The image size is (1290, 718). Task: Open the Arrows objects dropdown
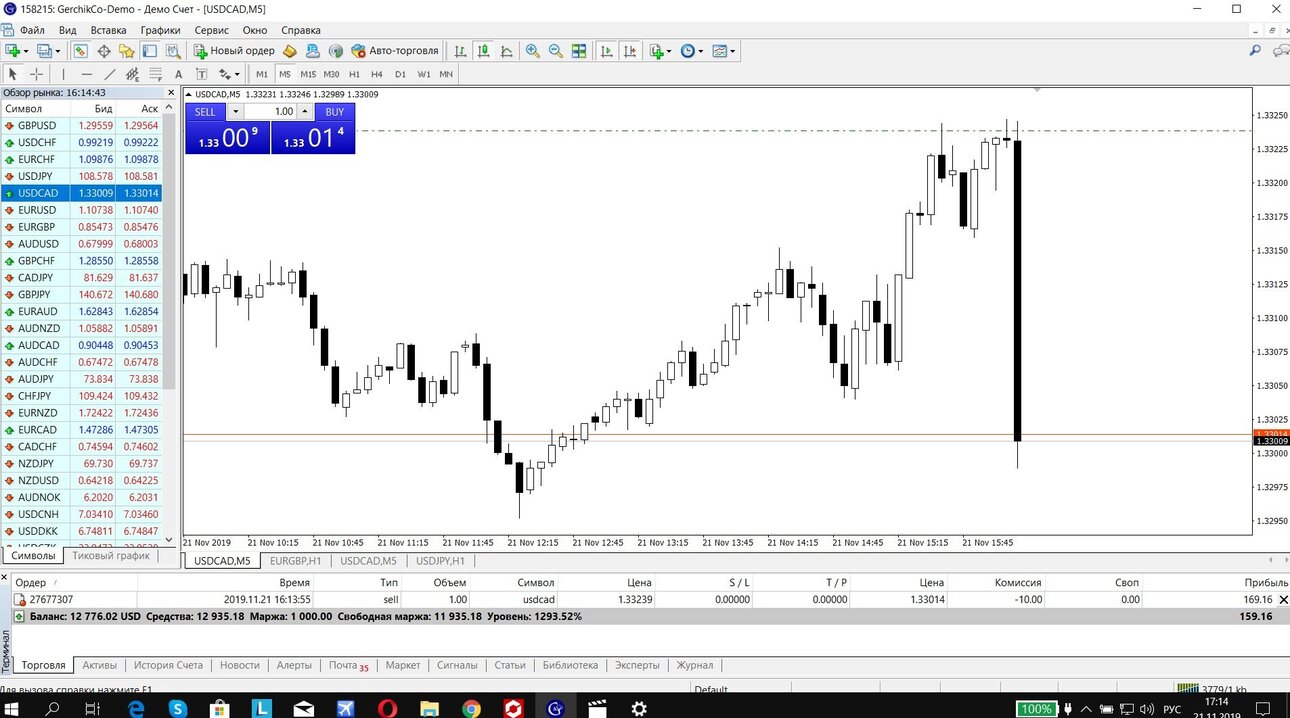coord(229,74)
